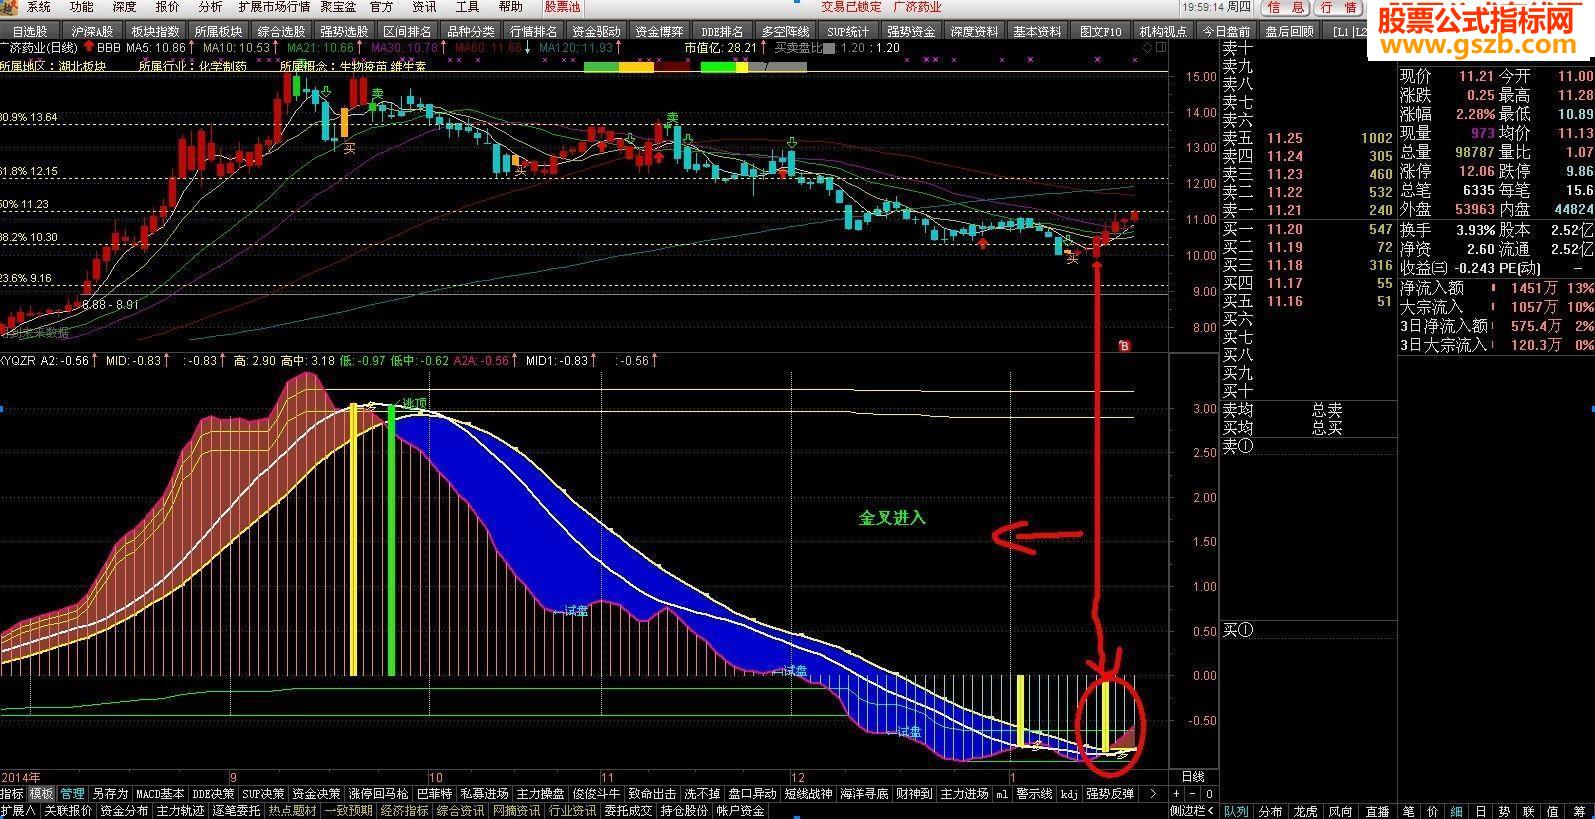Expand the 扩展 panel arrow
1595x819 pixels.
(18, 811)
